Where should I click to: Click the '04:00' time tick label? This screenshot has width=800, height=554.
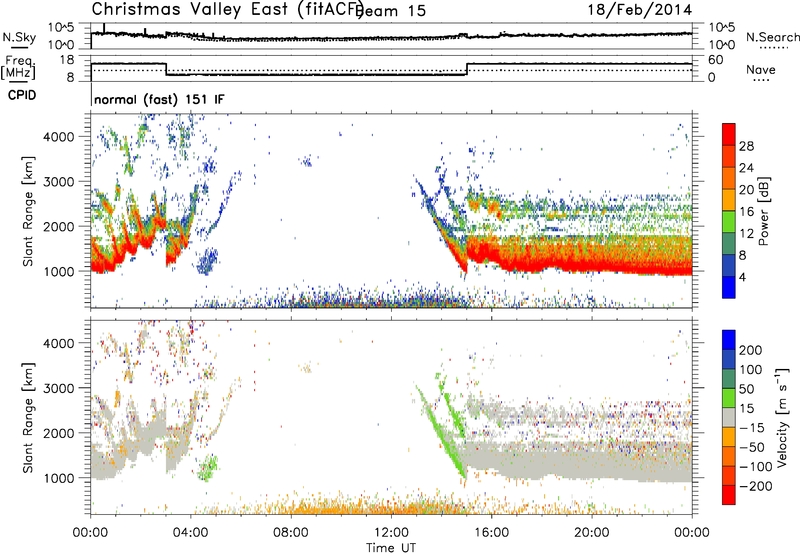tap(190, 533)
